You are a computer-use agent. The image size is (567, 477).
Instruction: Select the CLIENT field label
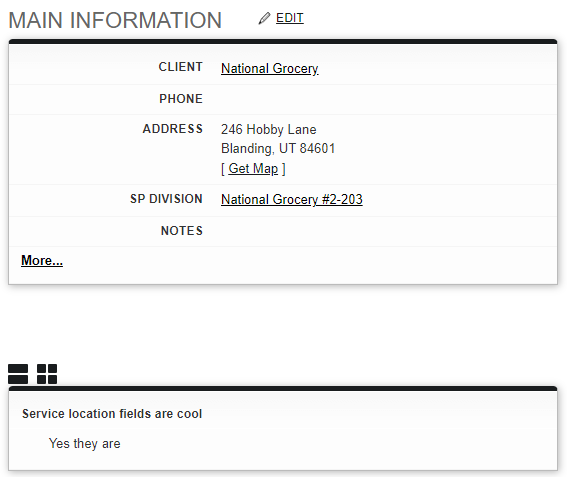point(180,67)
